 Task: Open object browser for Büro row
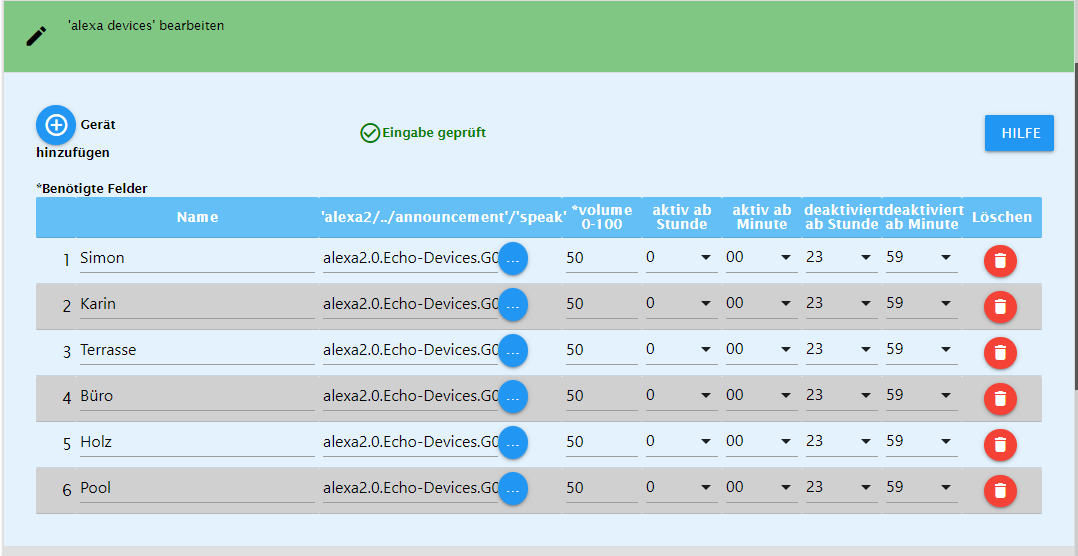tap(513, 398)
